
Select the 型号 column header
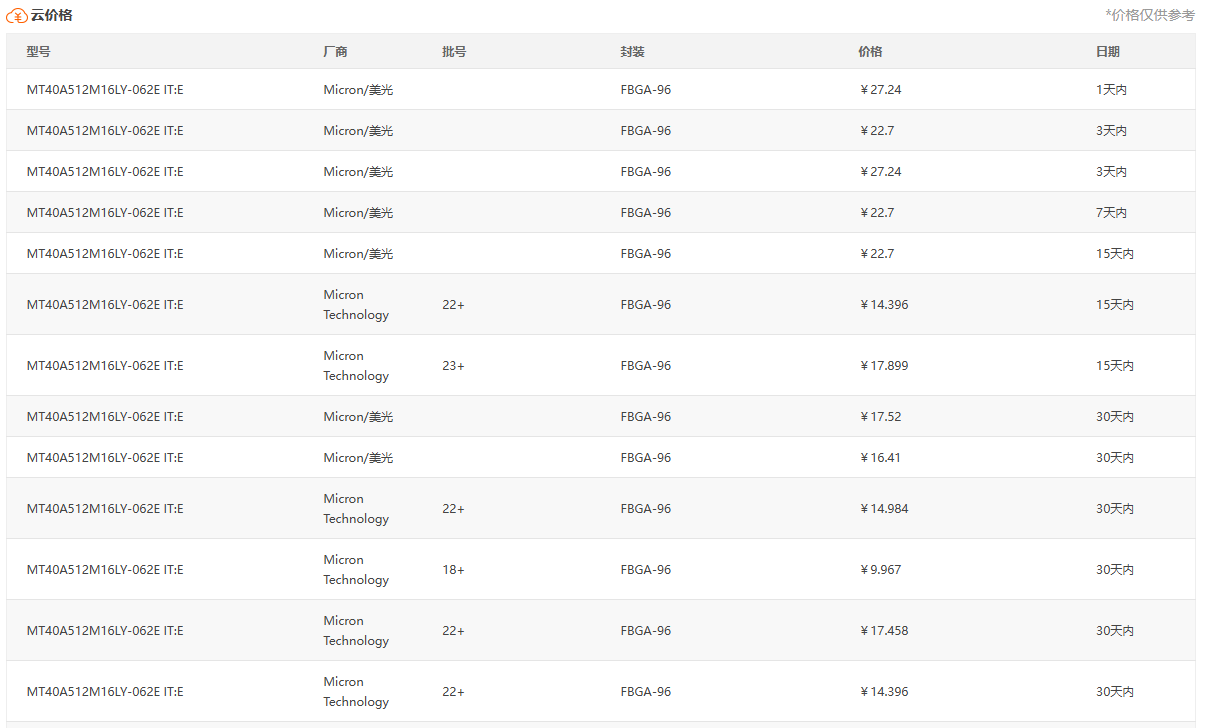tap(38, 52)
